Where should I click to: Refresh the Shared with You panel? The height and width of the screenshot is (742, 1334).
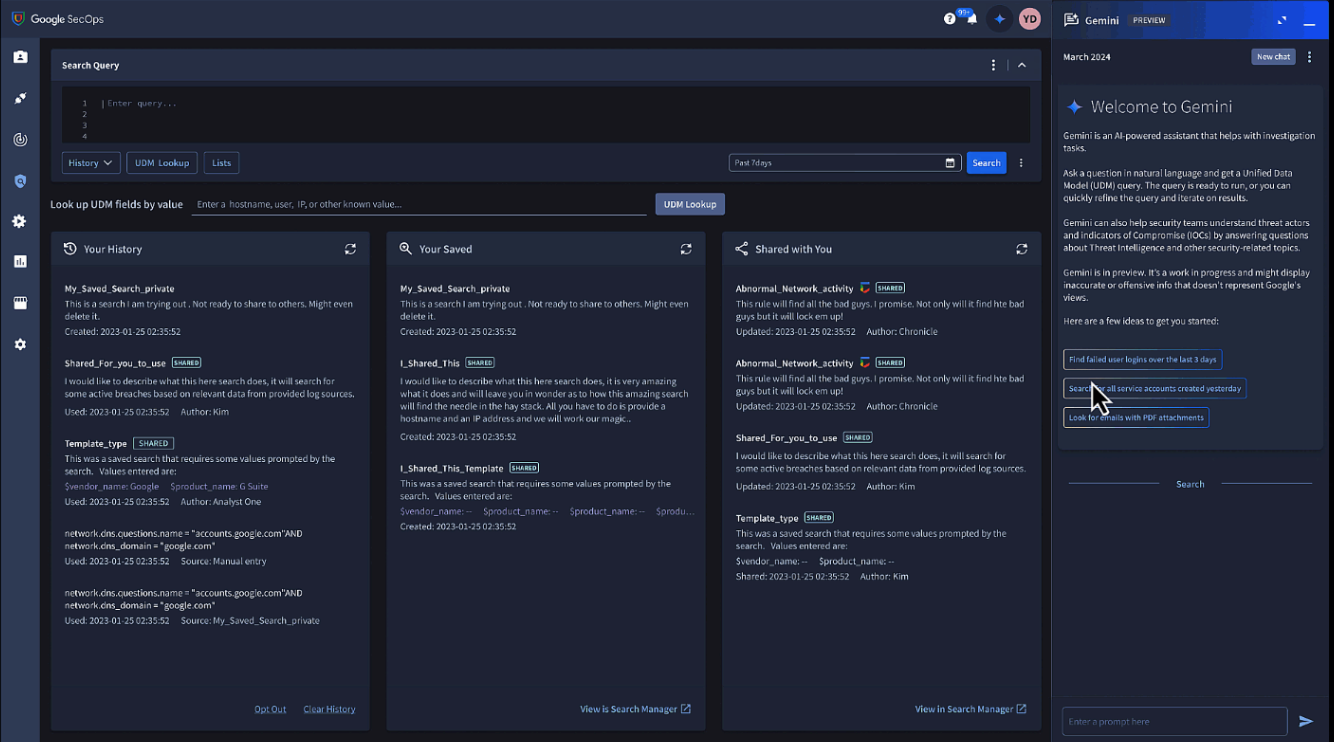(1021, 249)
